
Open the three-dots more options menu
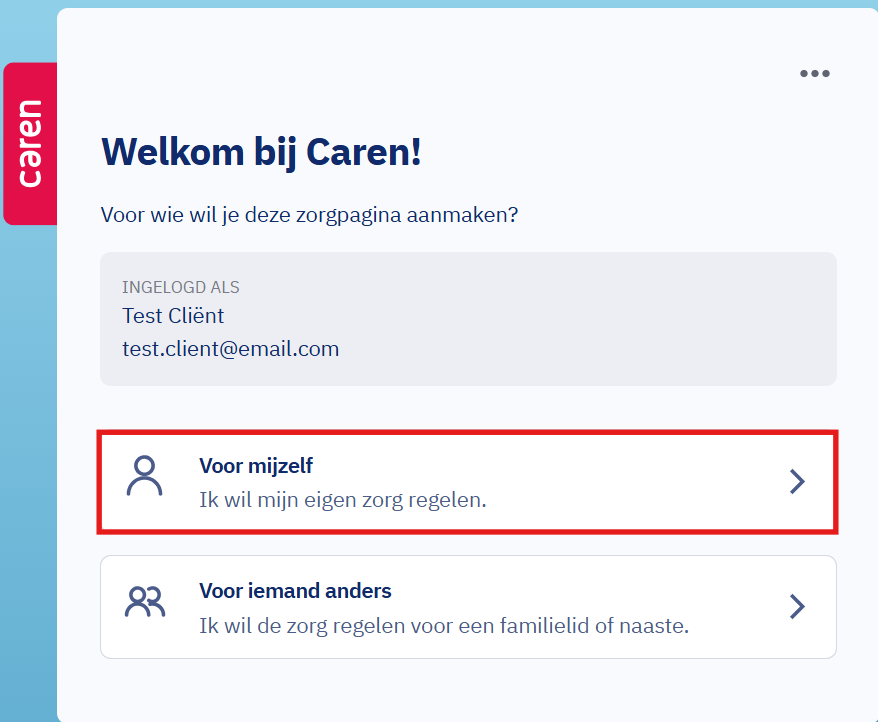point(814,73)
